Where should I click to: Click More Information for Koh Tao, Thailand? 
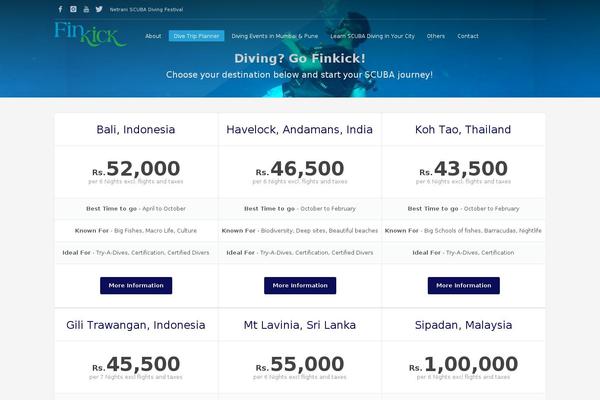[464, 286]
